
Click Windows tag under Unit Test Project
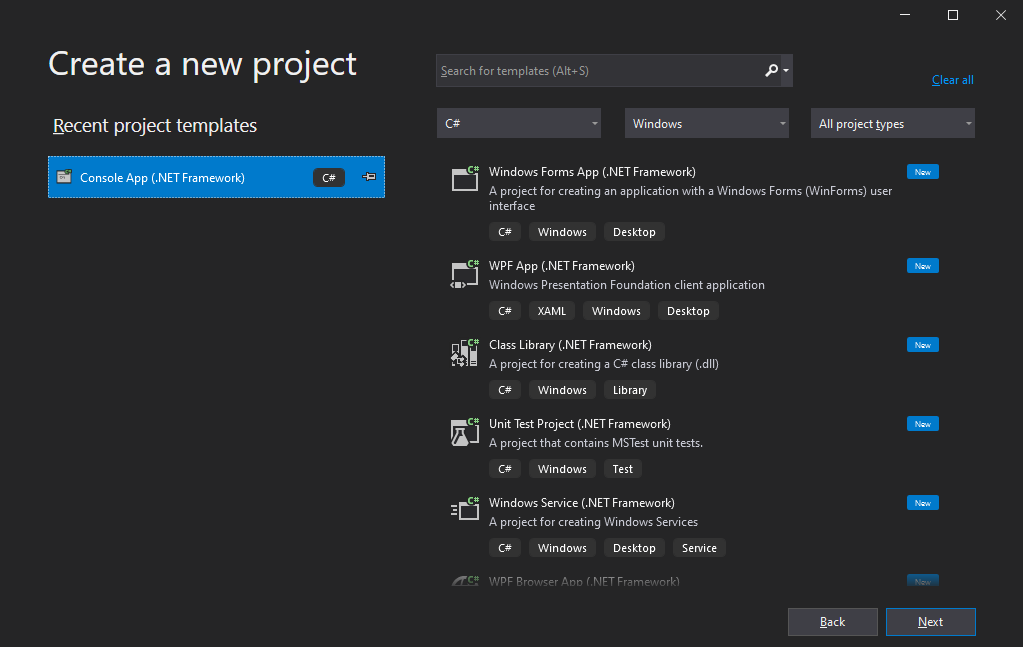pos(562,468)
